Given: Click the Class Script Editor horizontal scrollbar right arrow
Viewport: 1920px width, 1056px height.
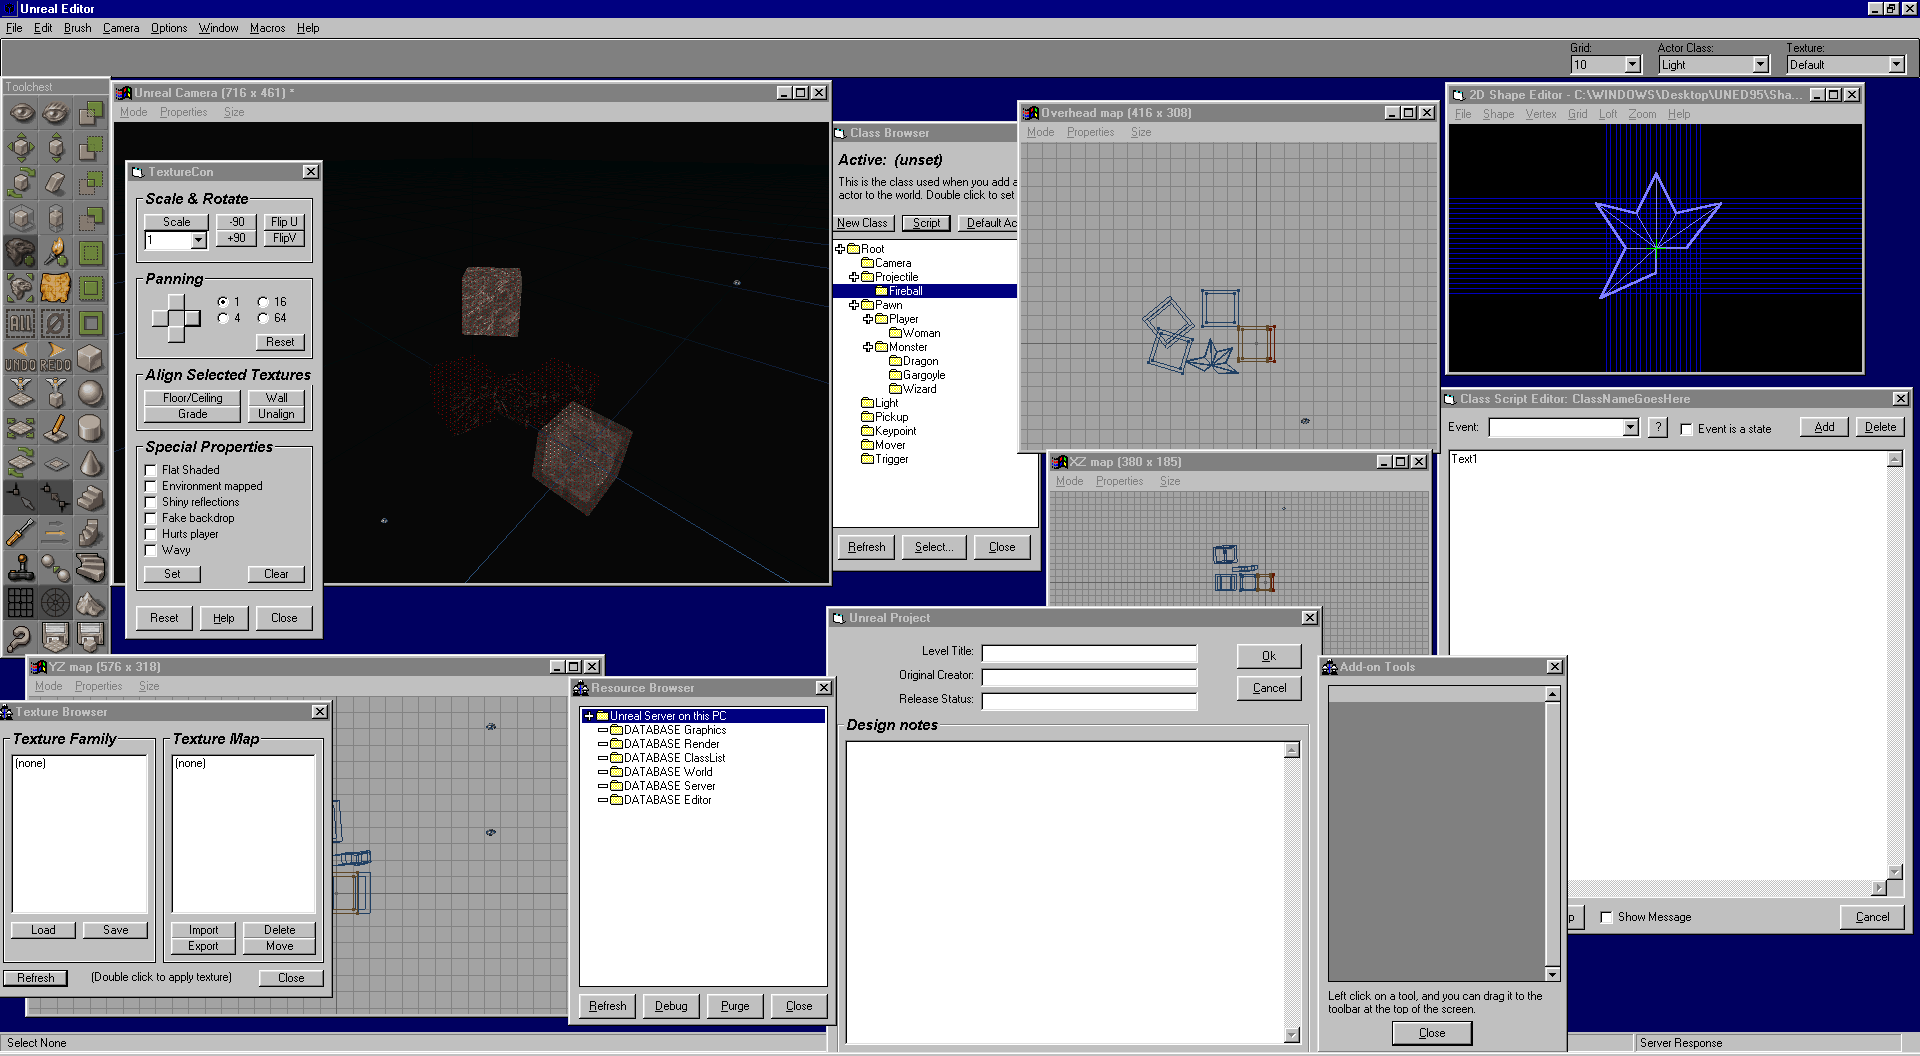Looking at the screenshot, I should pos(1879,888).
